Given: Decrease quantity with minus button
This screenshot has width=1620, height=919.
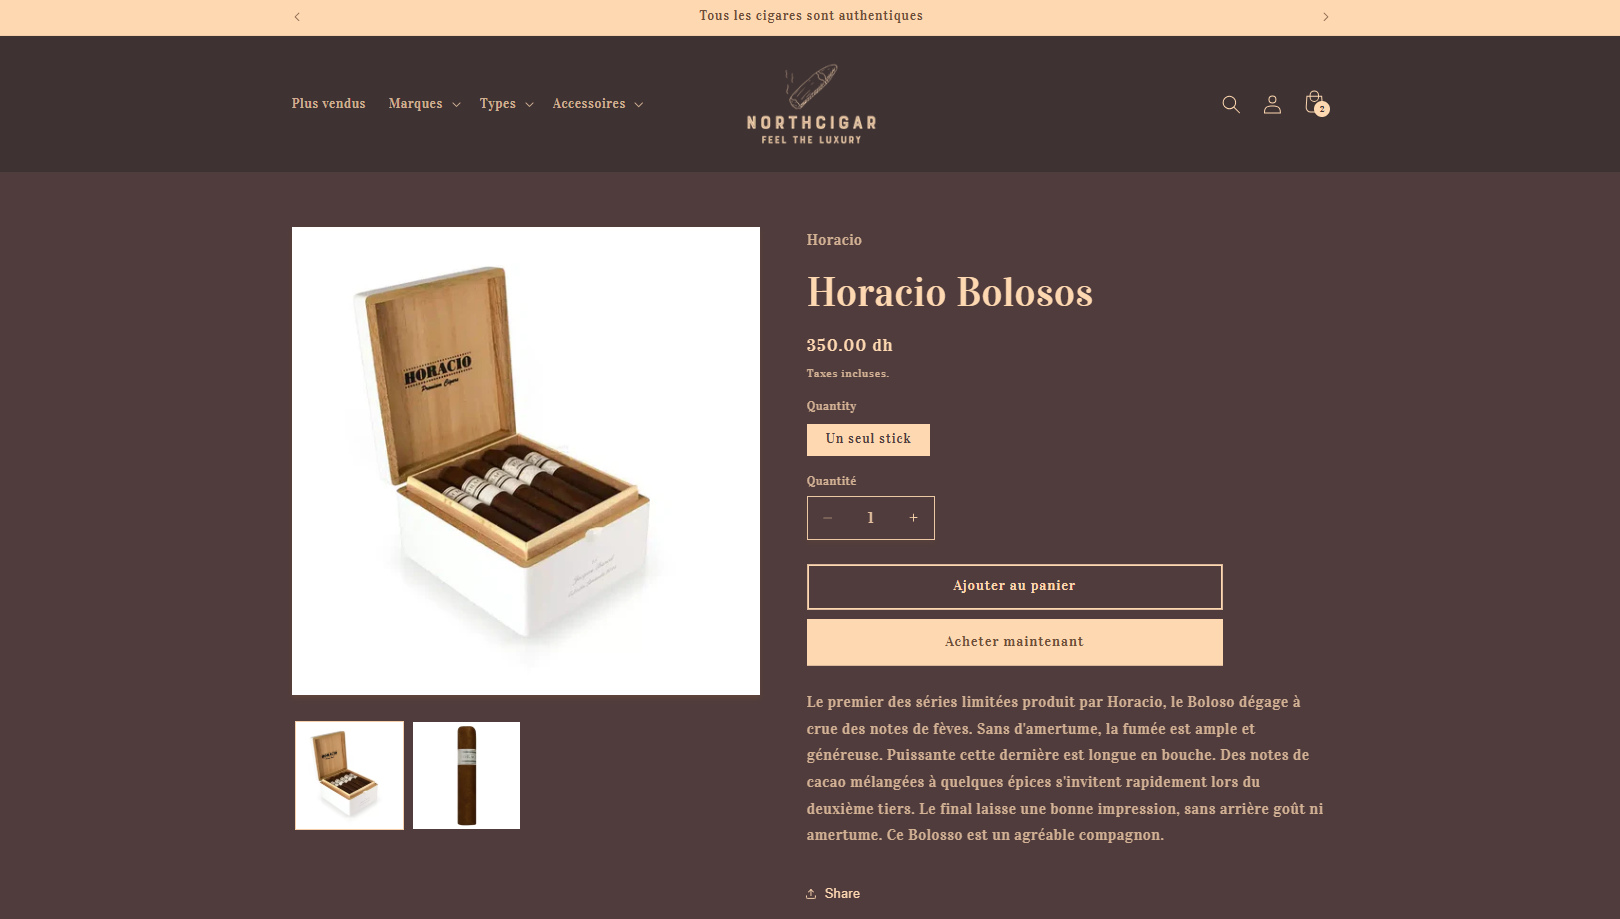Looking at the screenshot, I should click(x=828, y=518).
